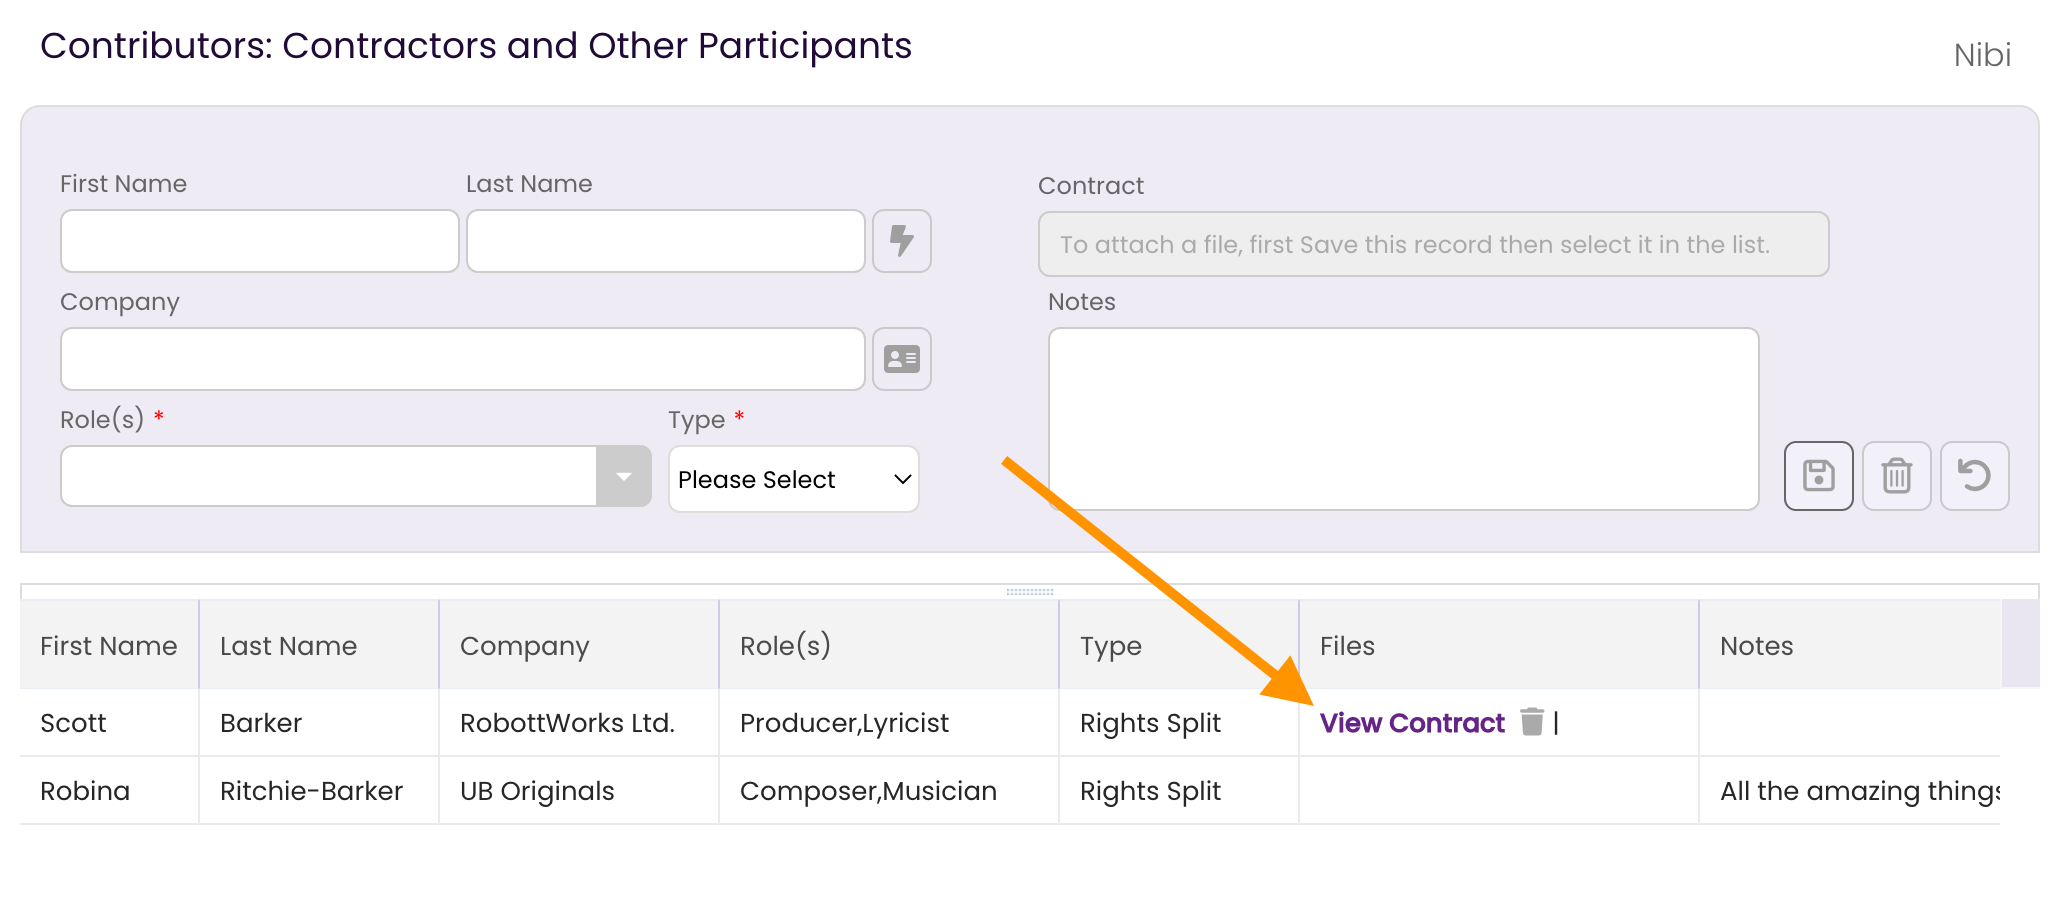2052x912 pixels.
Task: Click the 'Composer,Musician' roles cell
Action: [889, 791]
